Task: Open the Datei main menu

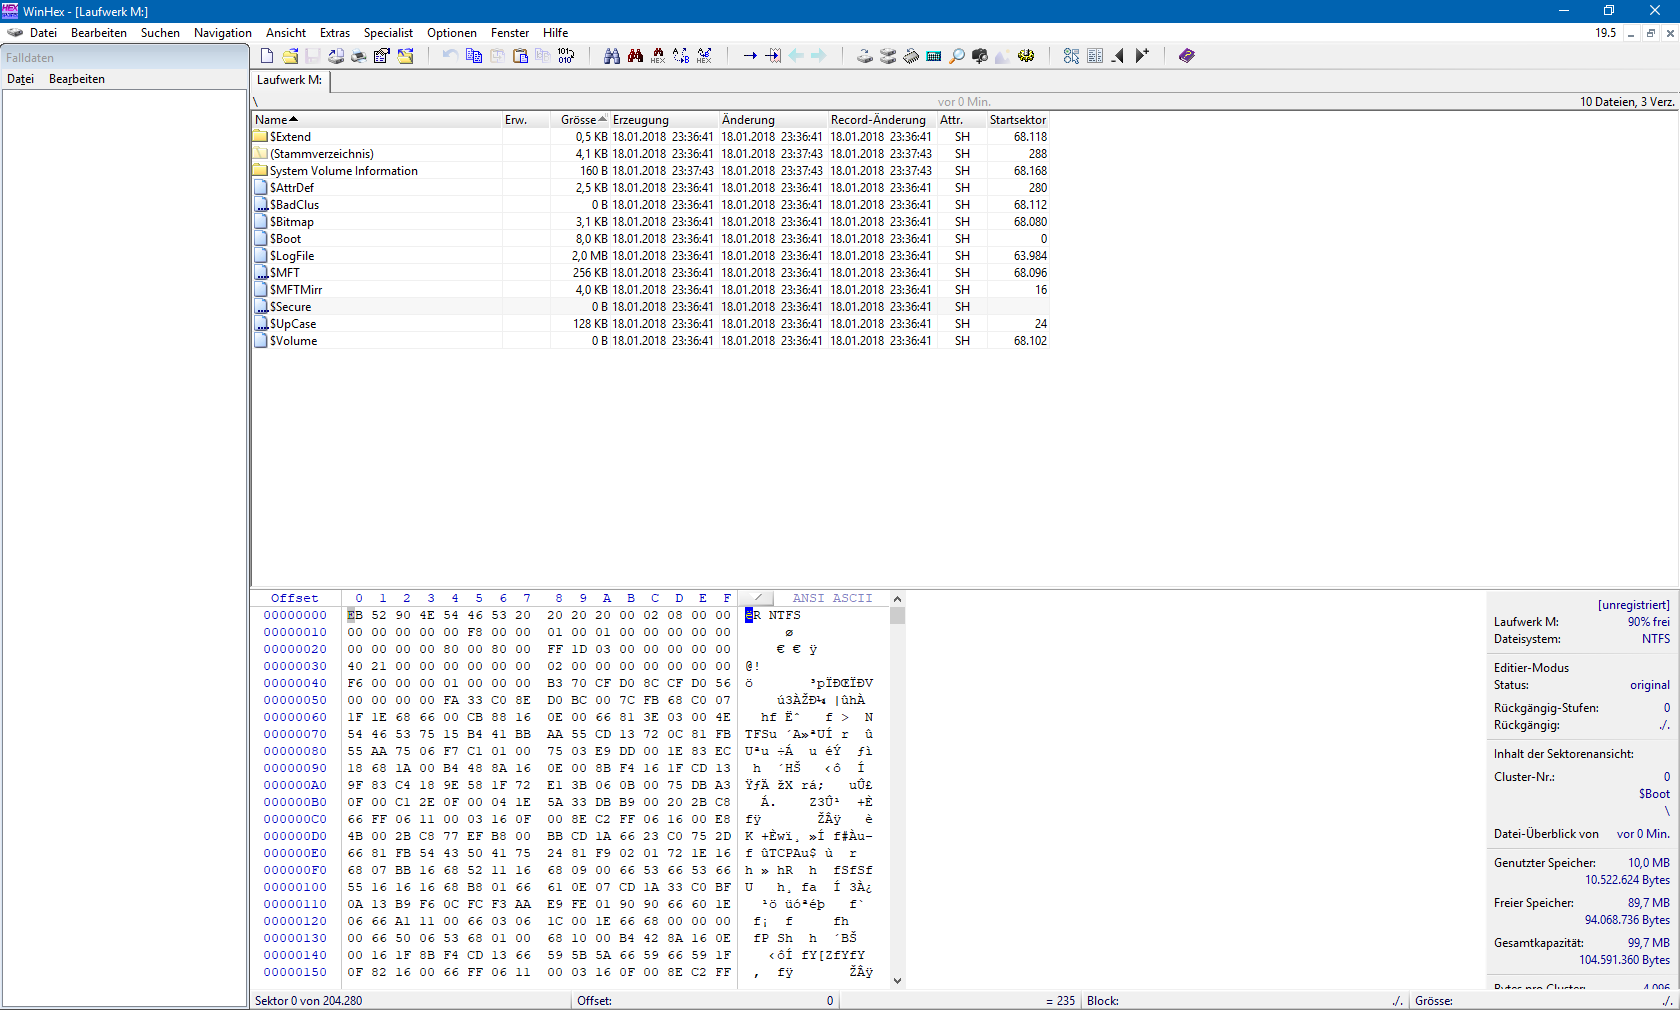Action: (x=43, y=33)
